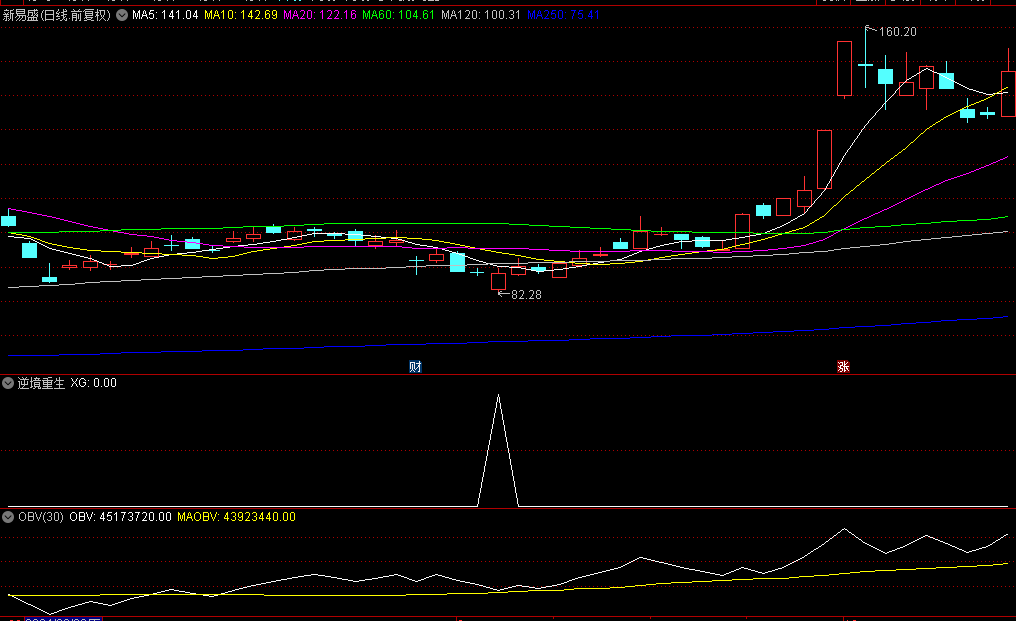Select the tallest red candlestick below 160.20

tap(844, 69)
